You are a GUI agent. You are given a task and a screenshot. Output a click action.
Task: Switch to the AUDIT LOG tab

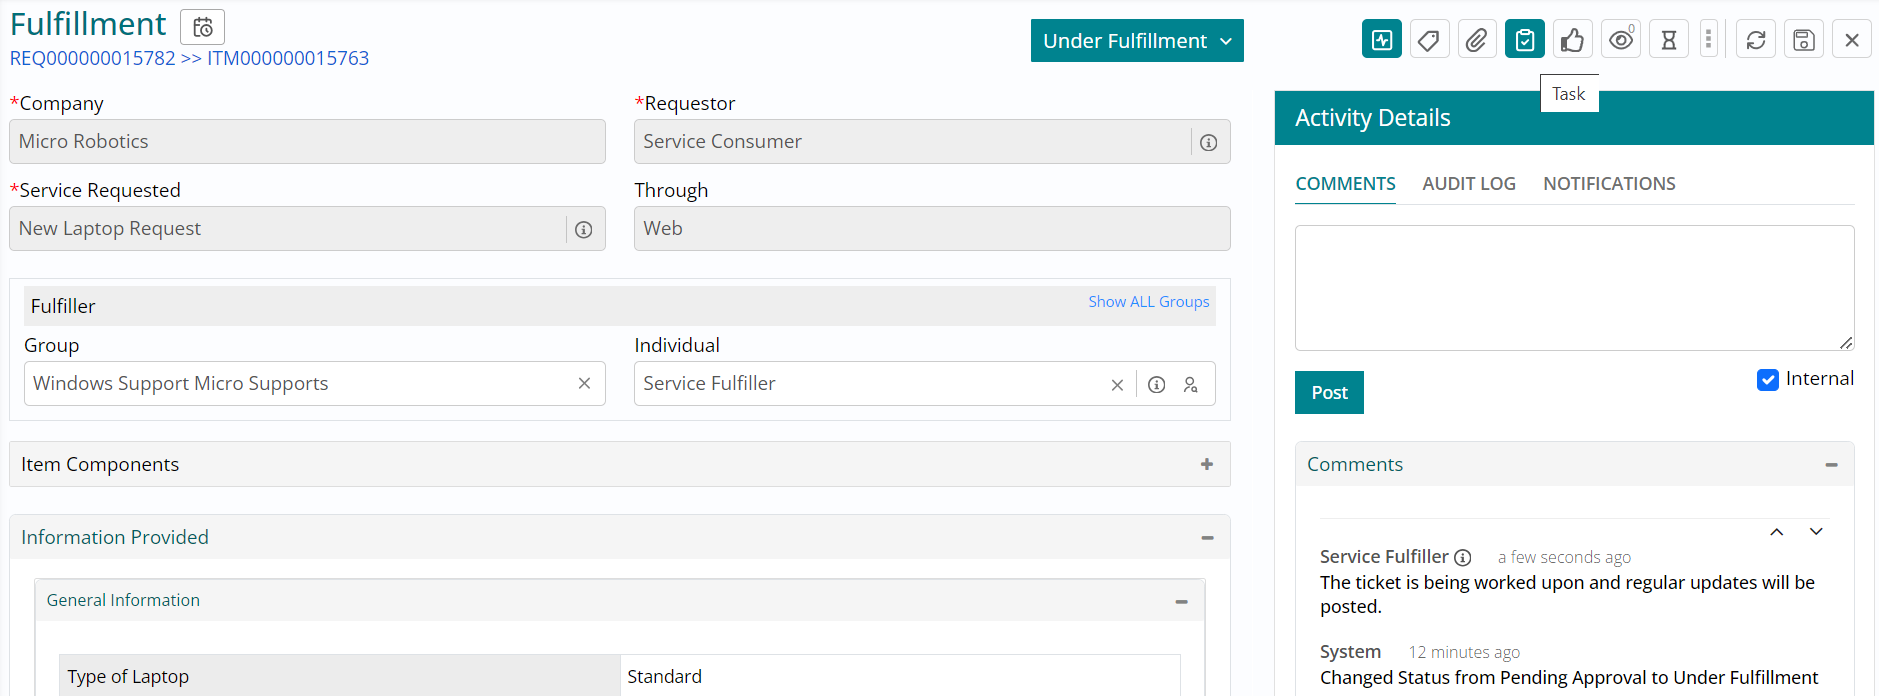pyautogui.click(x=1468, y=184)
